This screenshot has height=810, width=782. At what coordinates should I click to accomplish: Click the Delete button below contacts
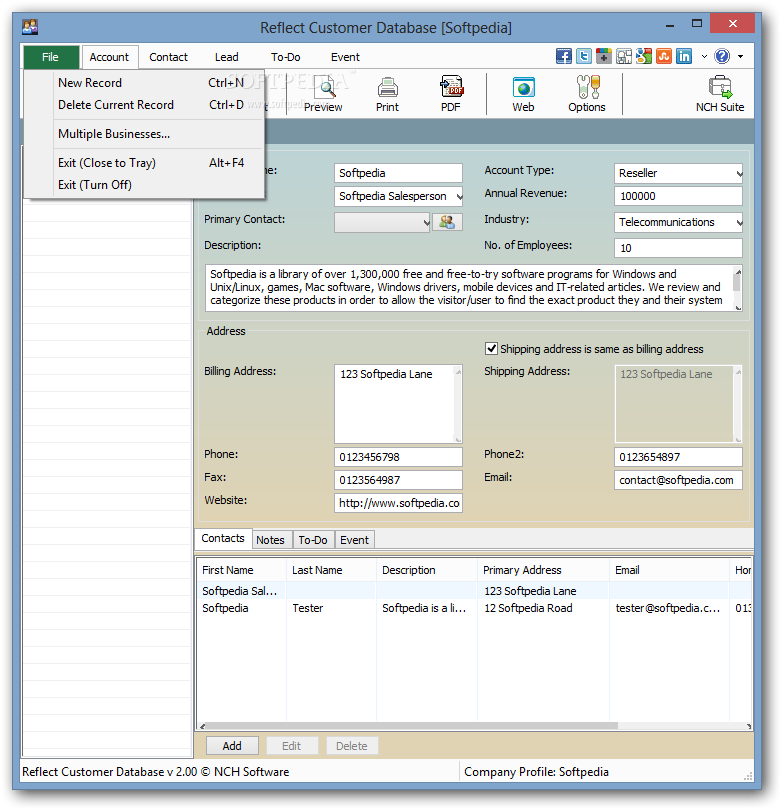click(x=352, y=746)
